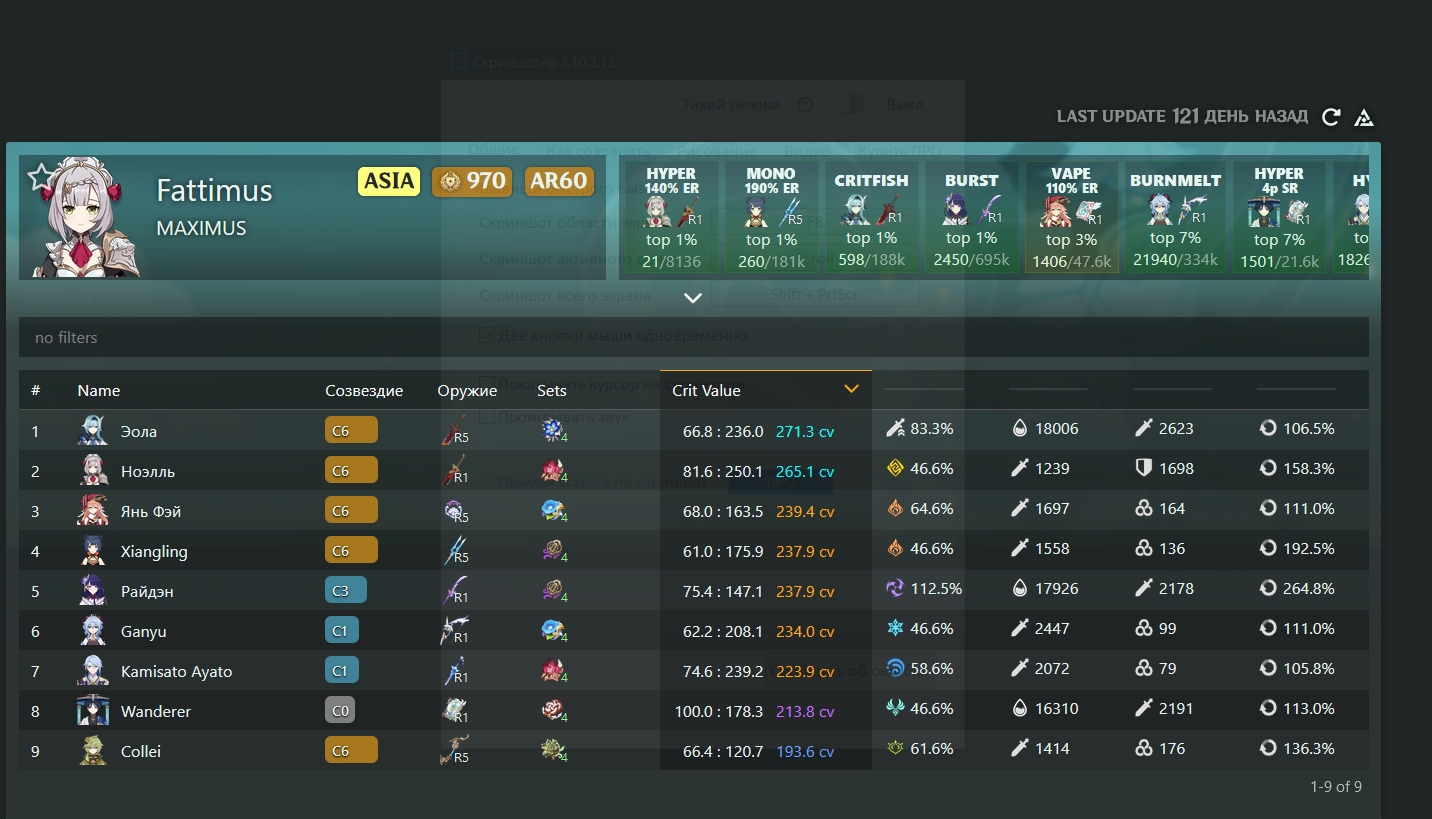1432x819 pixels.
Task: Click the 970 achievements badge
Action: pos(472,181)
